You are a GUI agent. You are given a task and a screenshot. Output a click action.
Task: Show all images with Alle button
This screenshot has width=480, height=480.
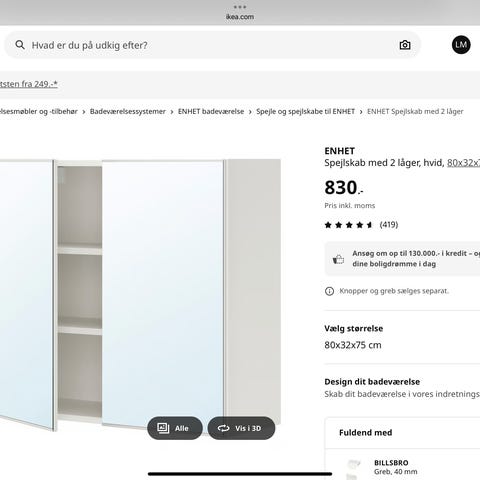[x=175, y=428]
